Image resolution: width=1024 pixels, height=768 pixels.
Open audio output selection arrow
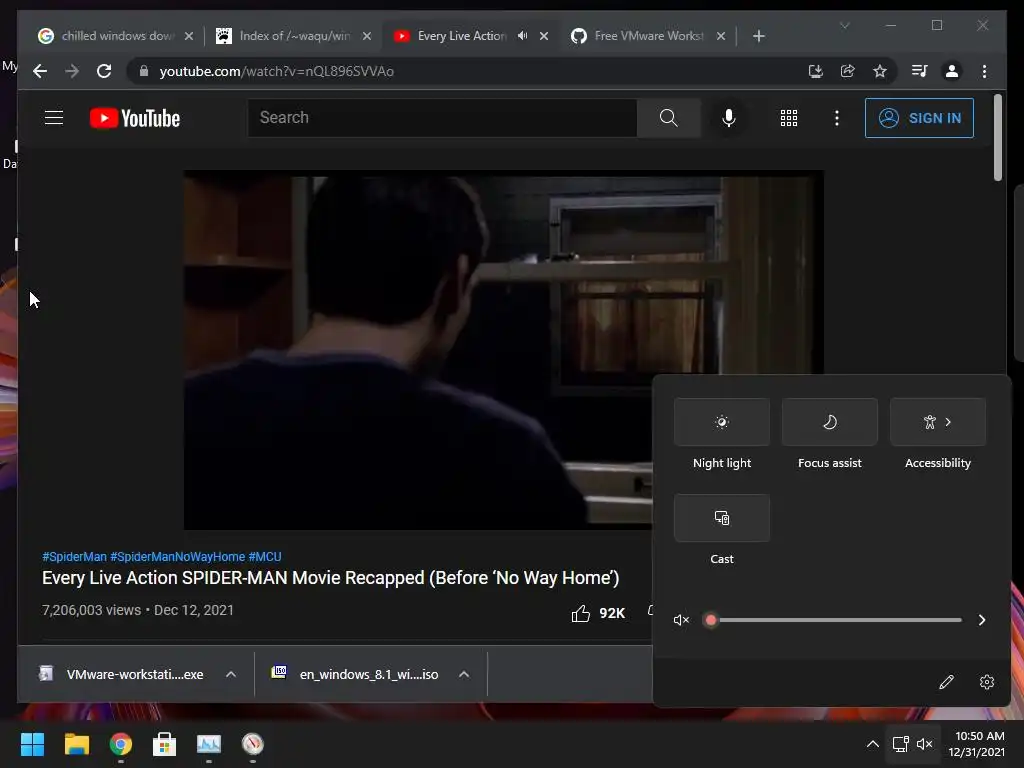tap(982, 620)
